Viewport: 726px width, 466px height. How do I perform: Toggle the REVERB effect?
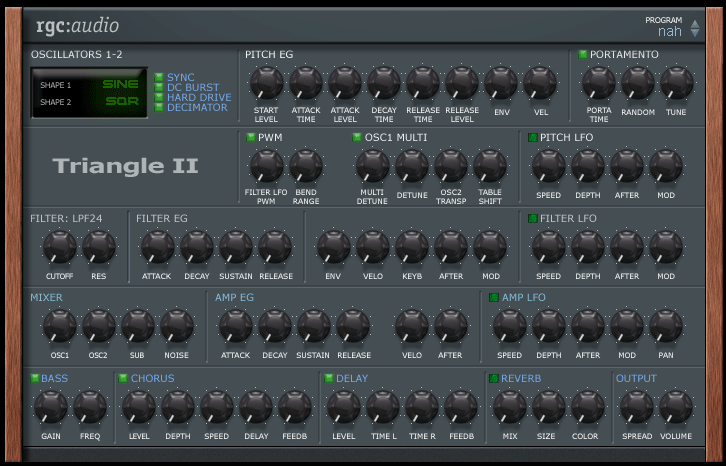[494, 378]
